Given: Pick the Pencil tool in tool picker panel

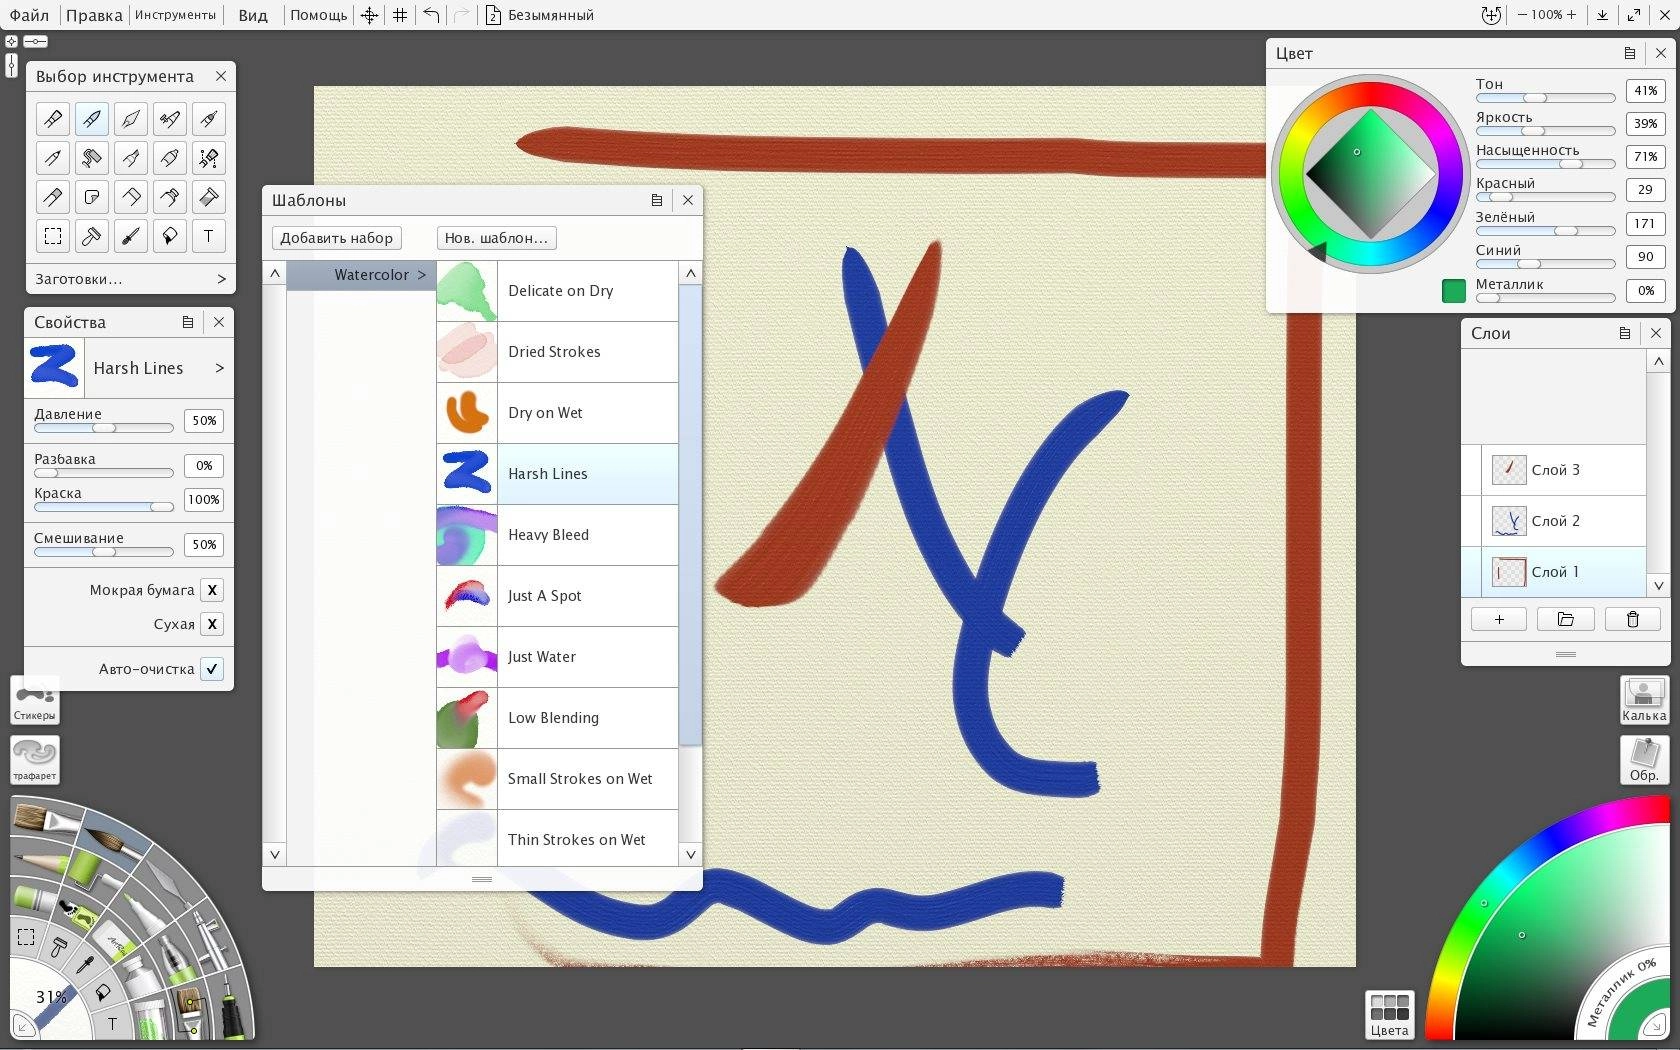Looking at the screenshot, I should [53, 158].
